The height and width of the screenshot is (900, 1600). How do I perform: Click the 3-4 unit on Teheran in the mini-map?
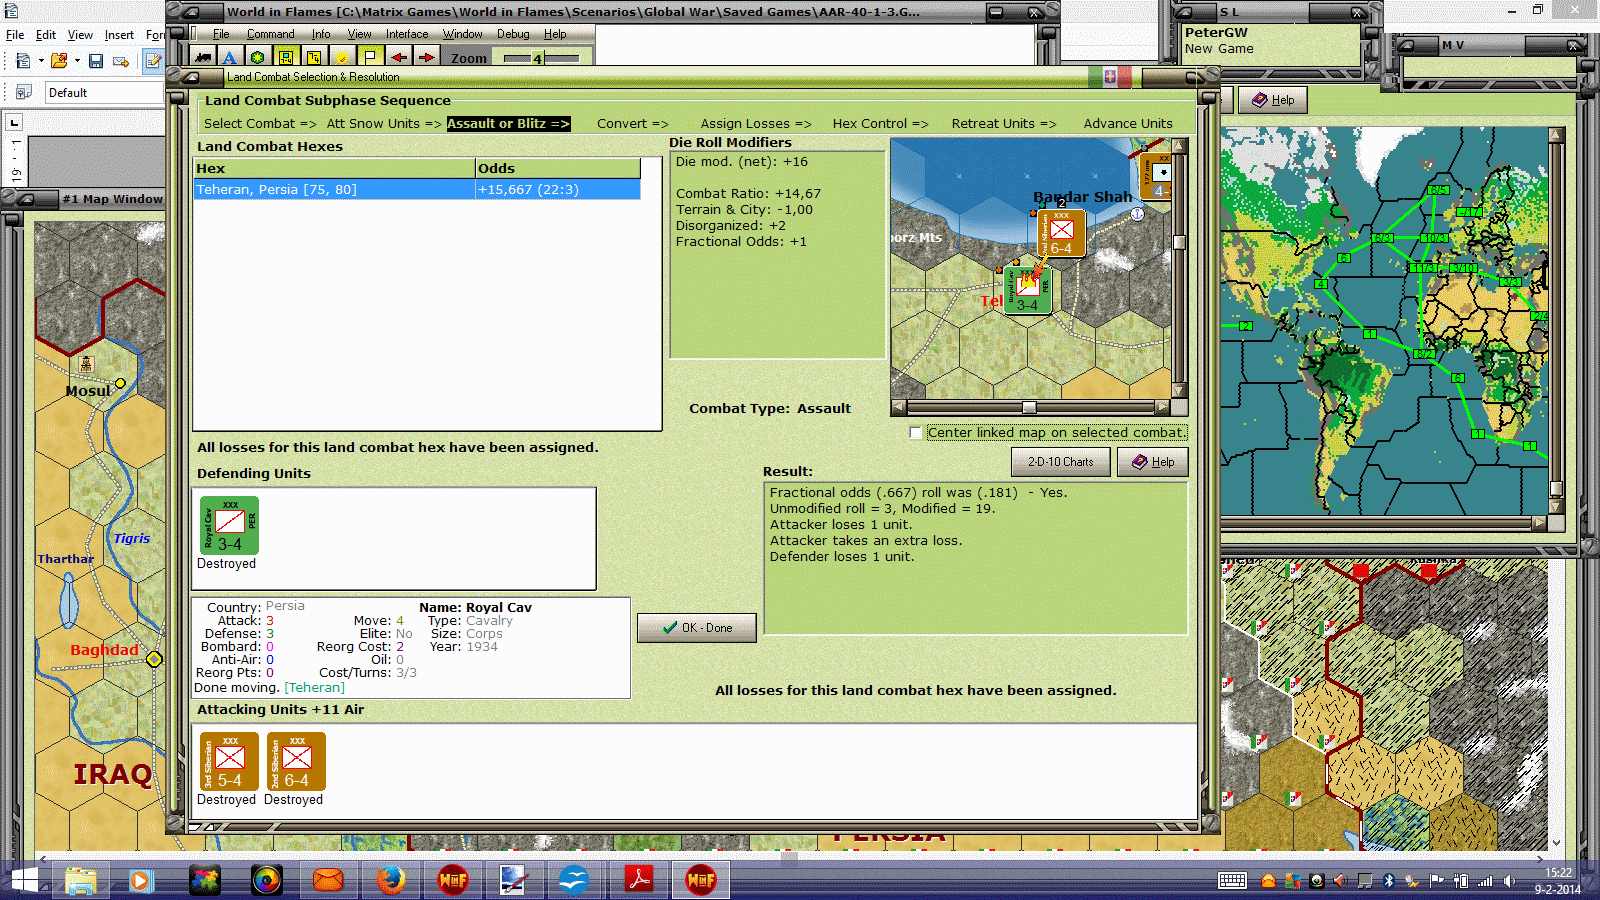[x=1027, y=291]
